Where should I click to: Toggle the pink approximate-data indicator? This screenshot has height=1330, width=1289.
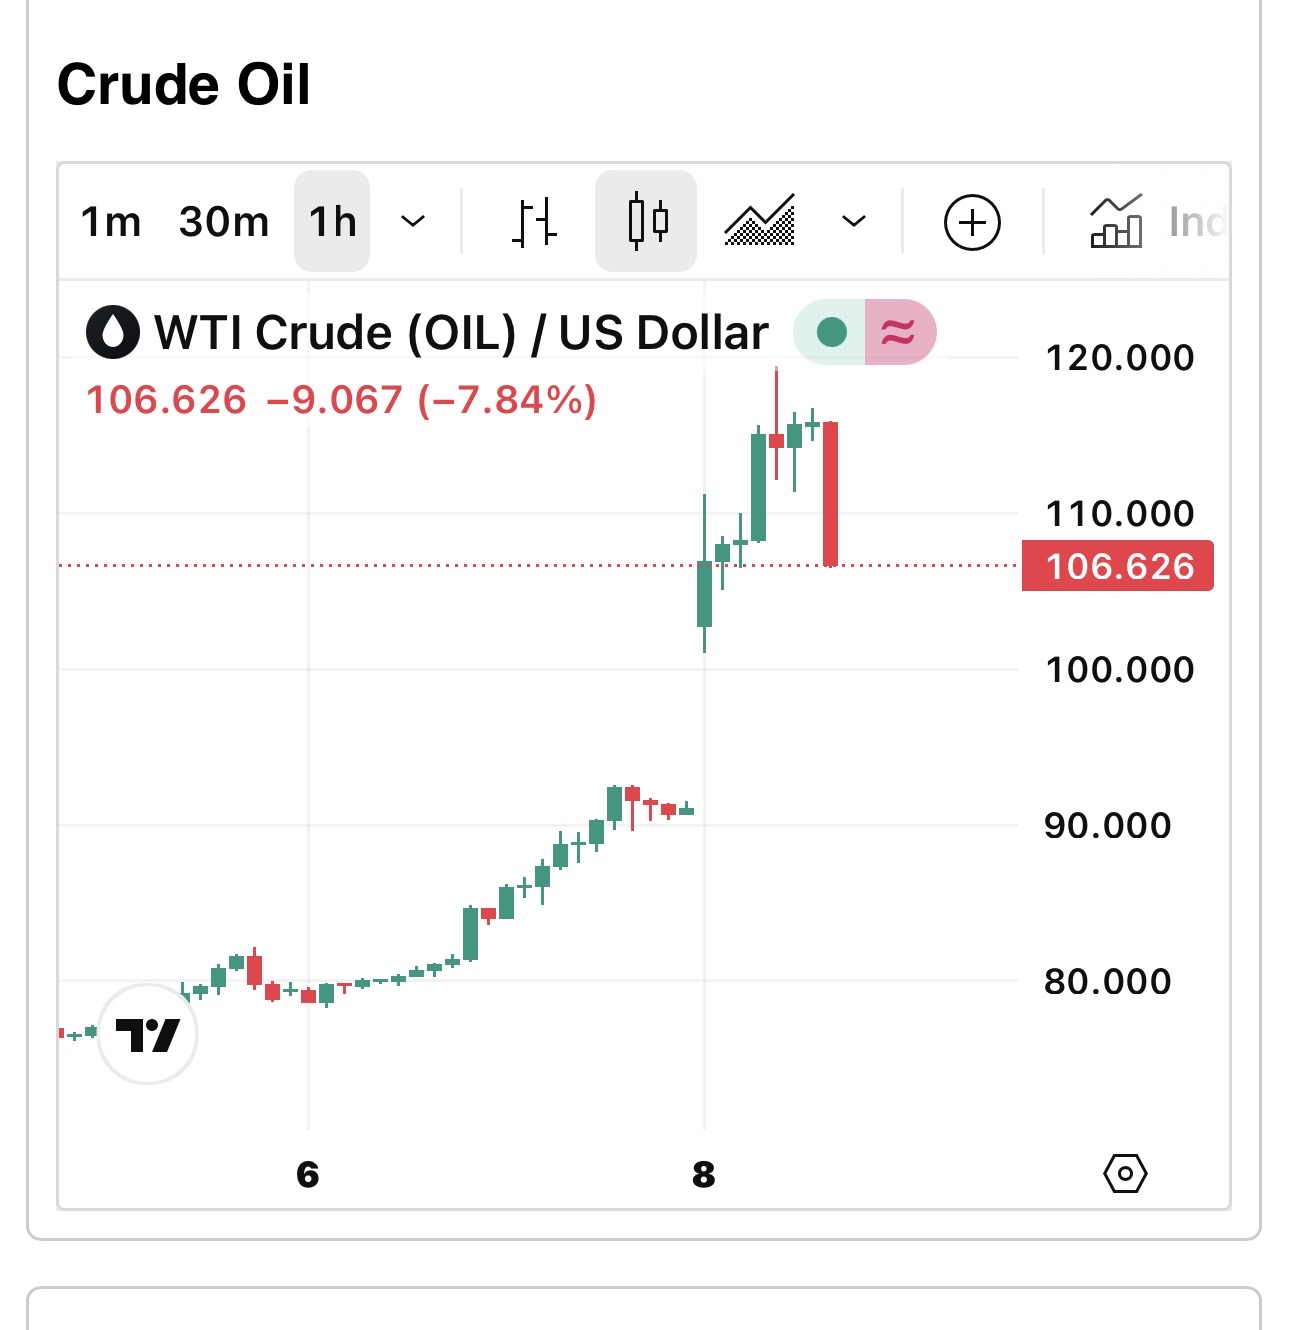pos(898,332)
